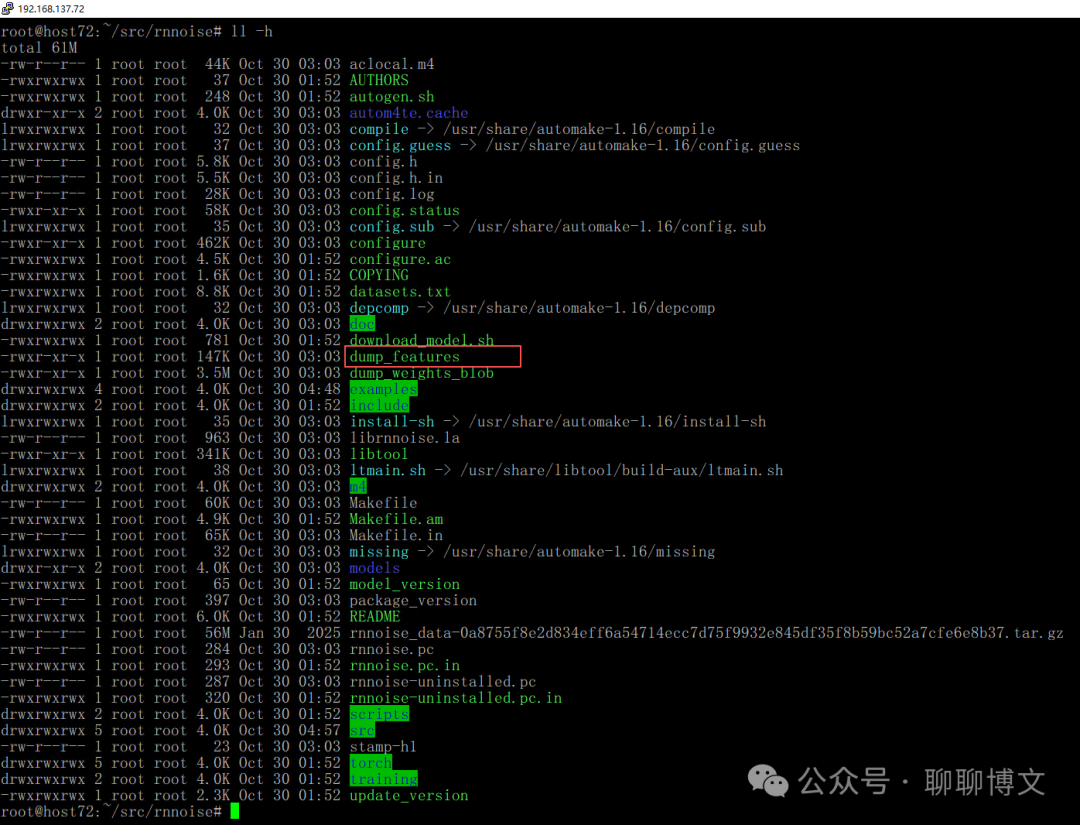
Task: Click the autom4te.cache directory name
Action: click(x=408, y=113)
